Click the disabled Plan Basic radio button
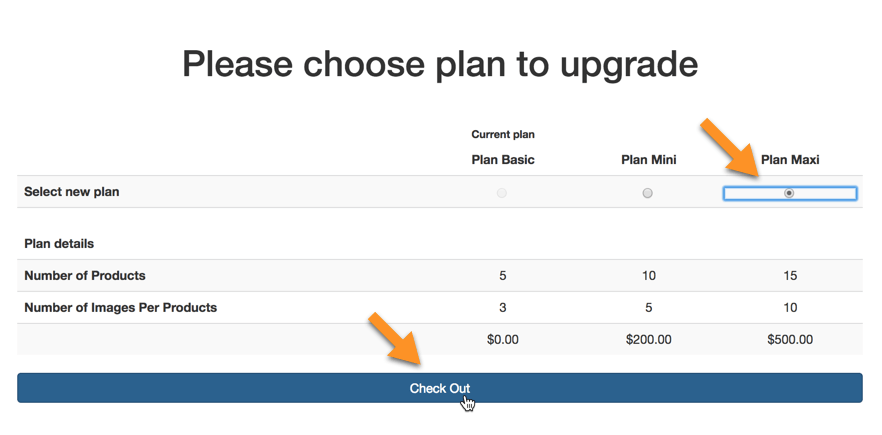The width and height of the screenshot is (882, 435). point(502,193)
